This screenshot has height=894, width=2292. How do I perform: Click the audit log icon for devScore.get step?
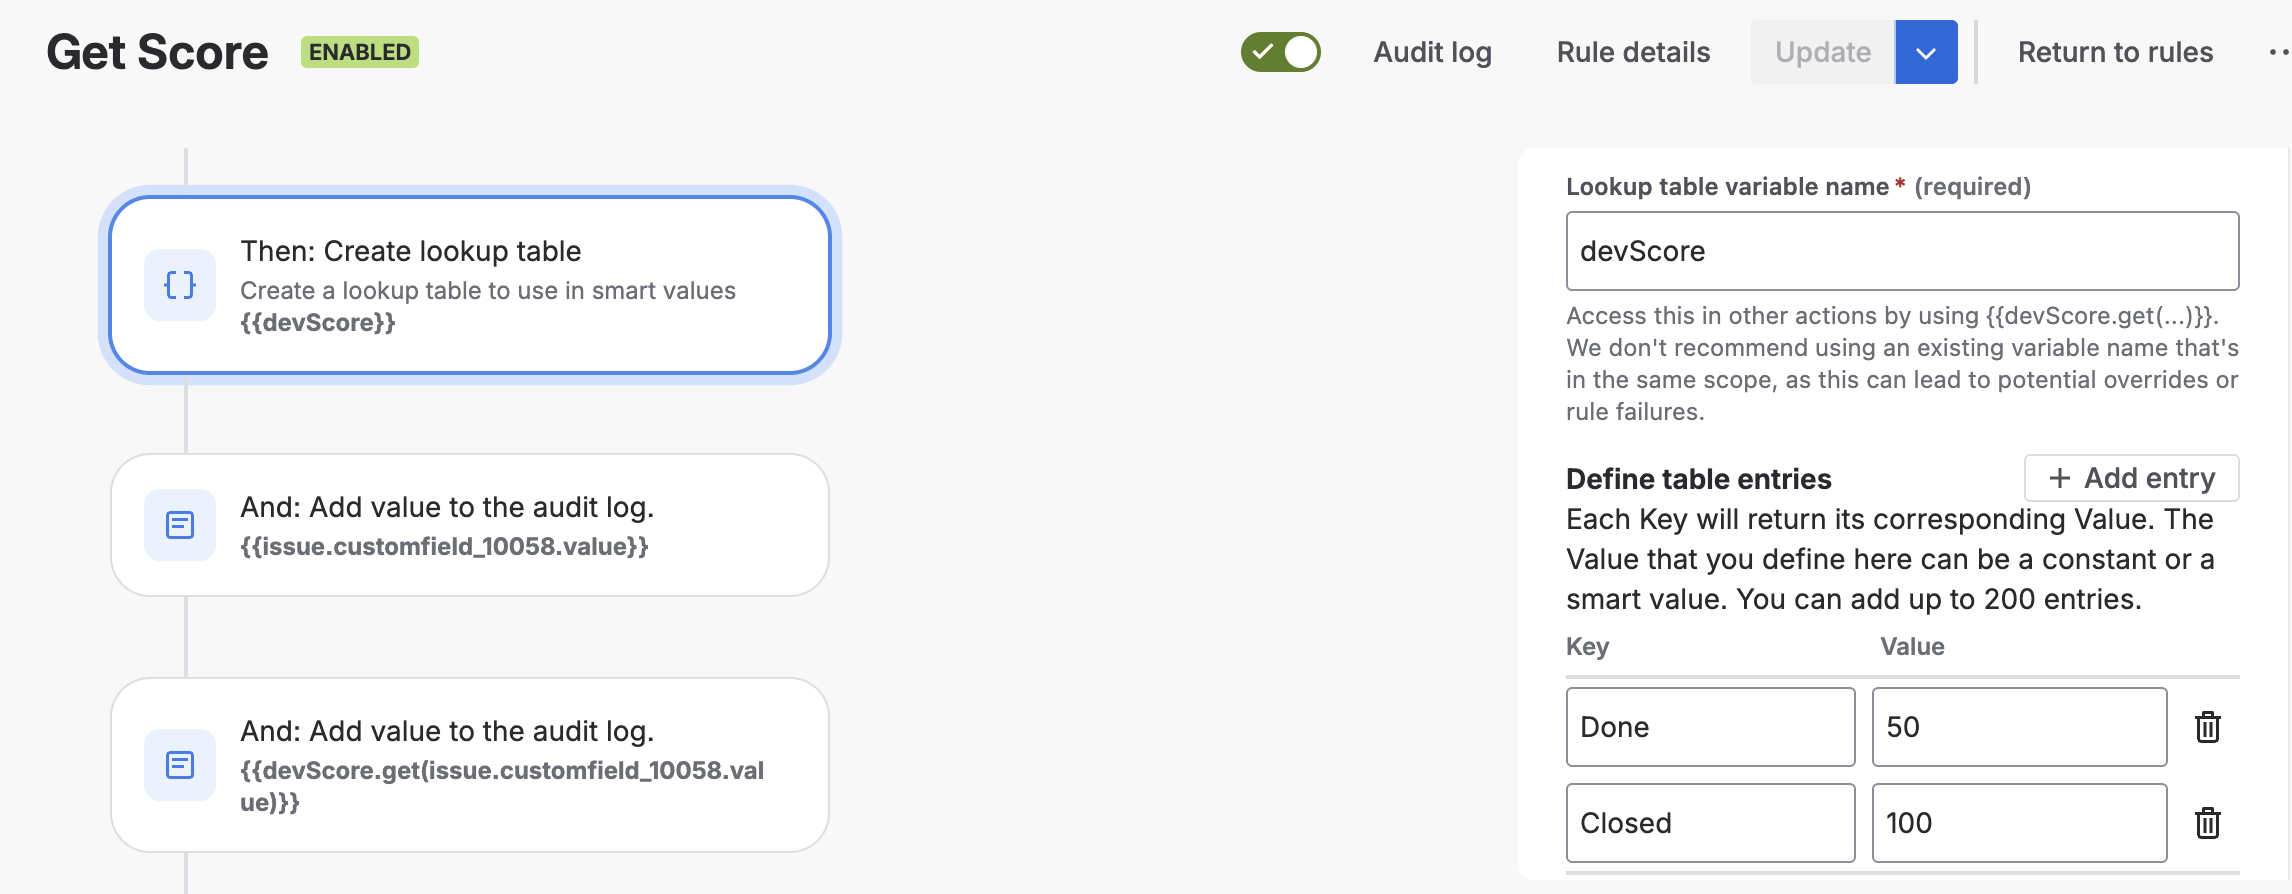point(180,765)
